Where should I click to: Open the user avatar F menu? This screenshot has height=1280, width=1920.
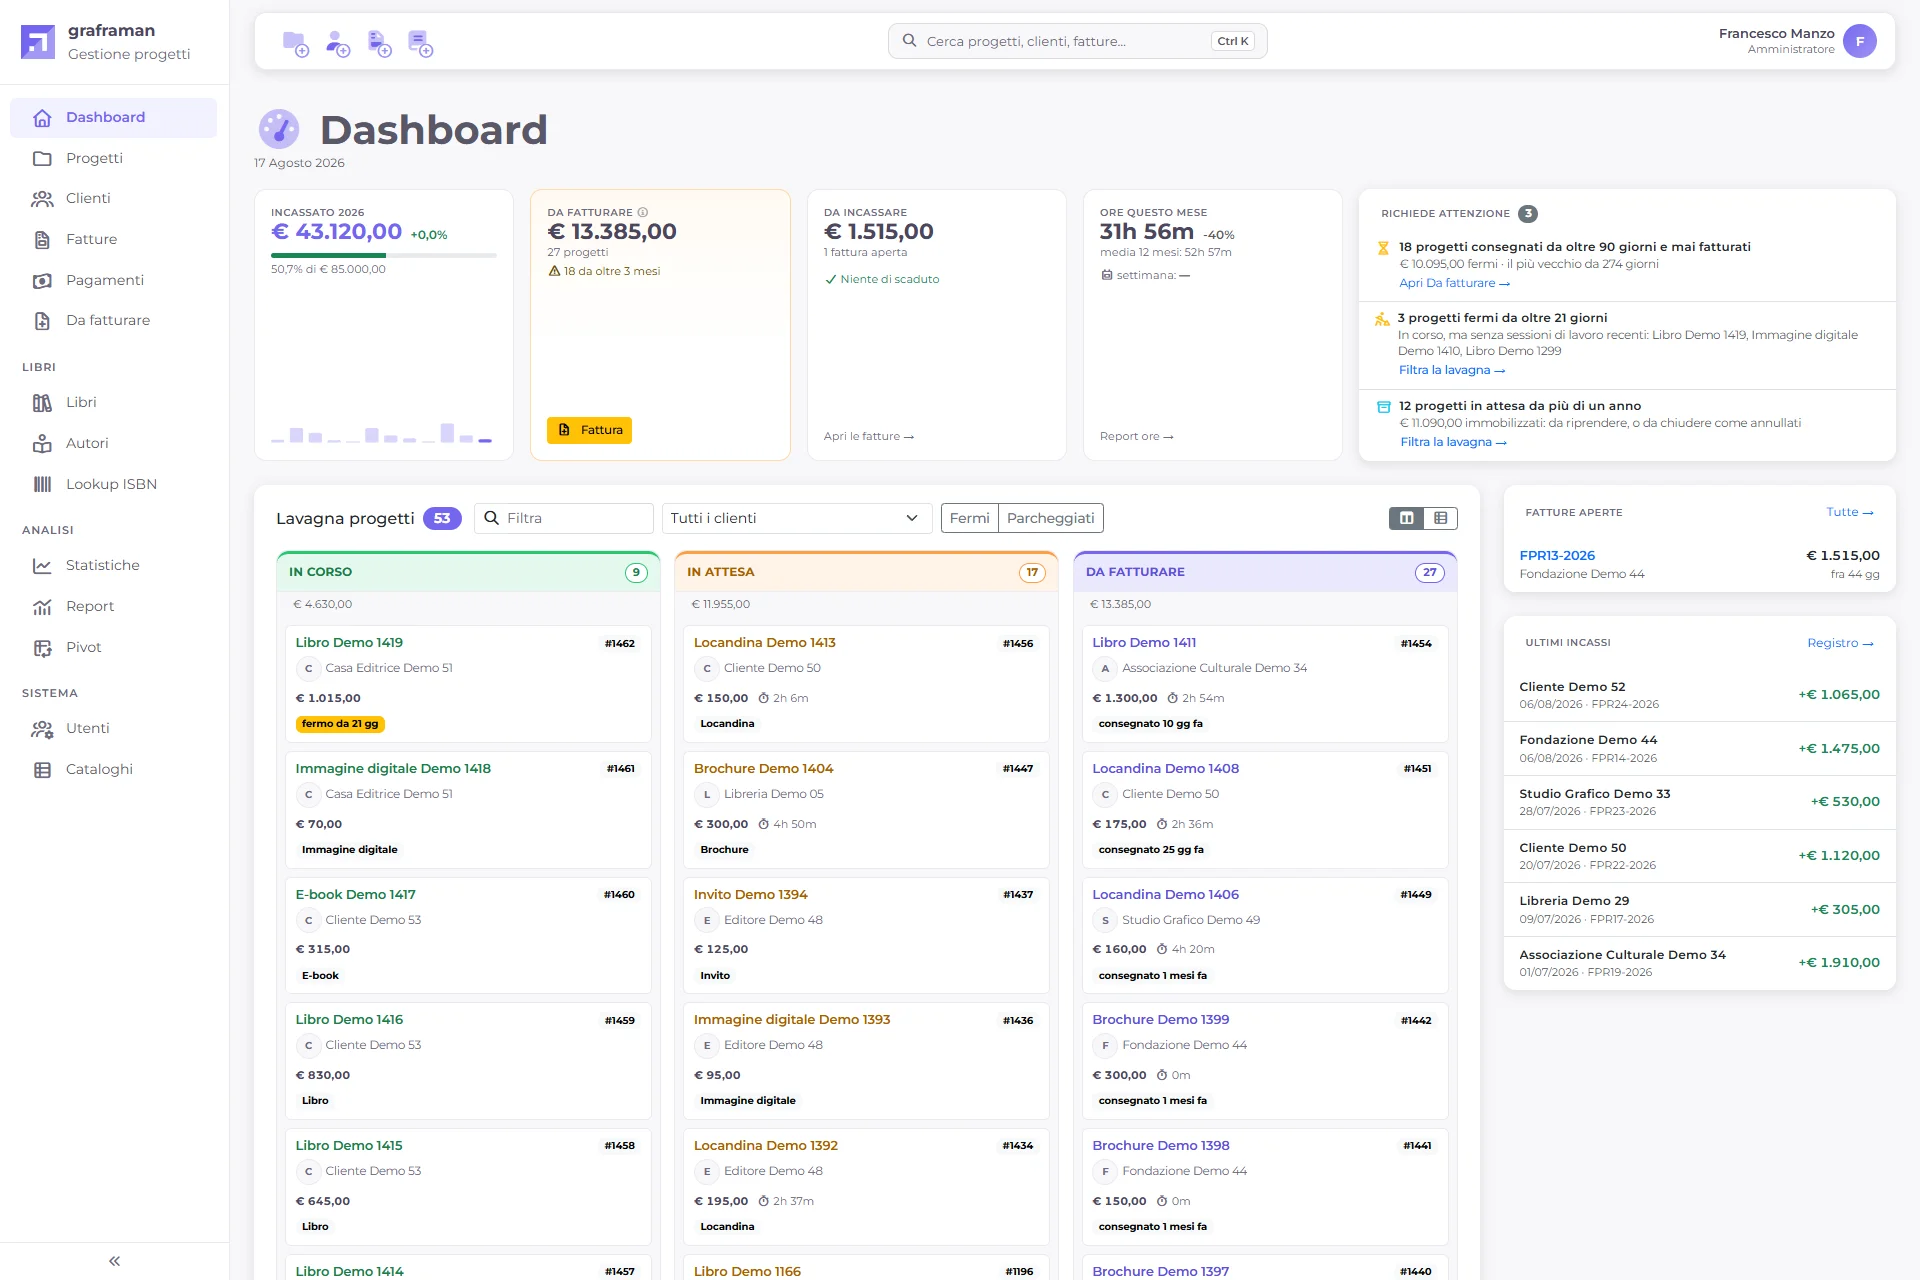(x=1860, y=41)
